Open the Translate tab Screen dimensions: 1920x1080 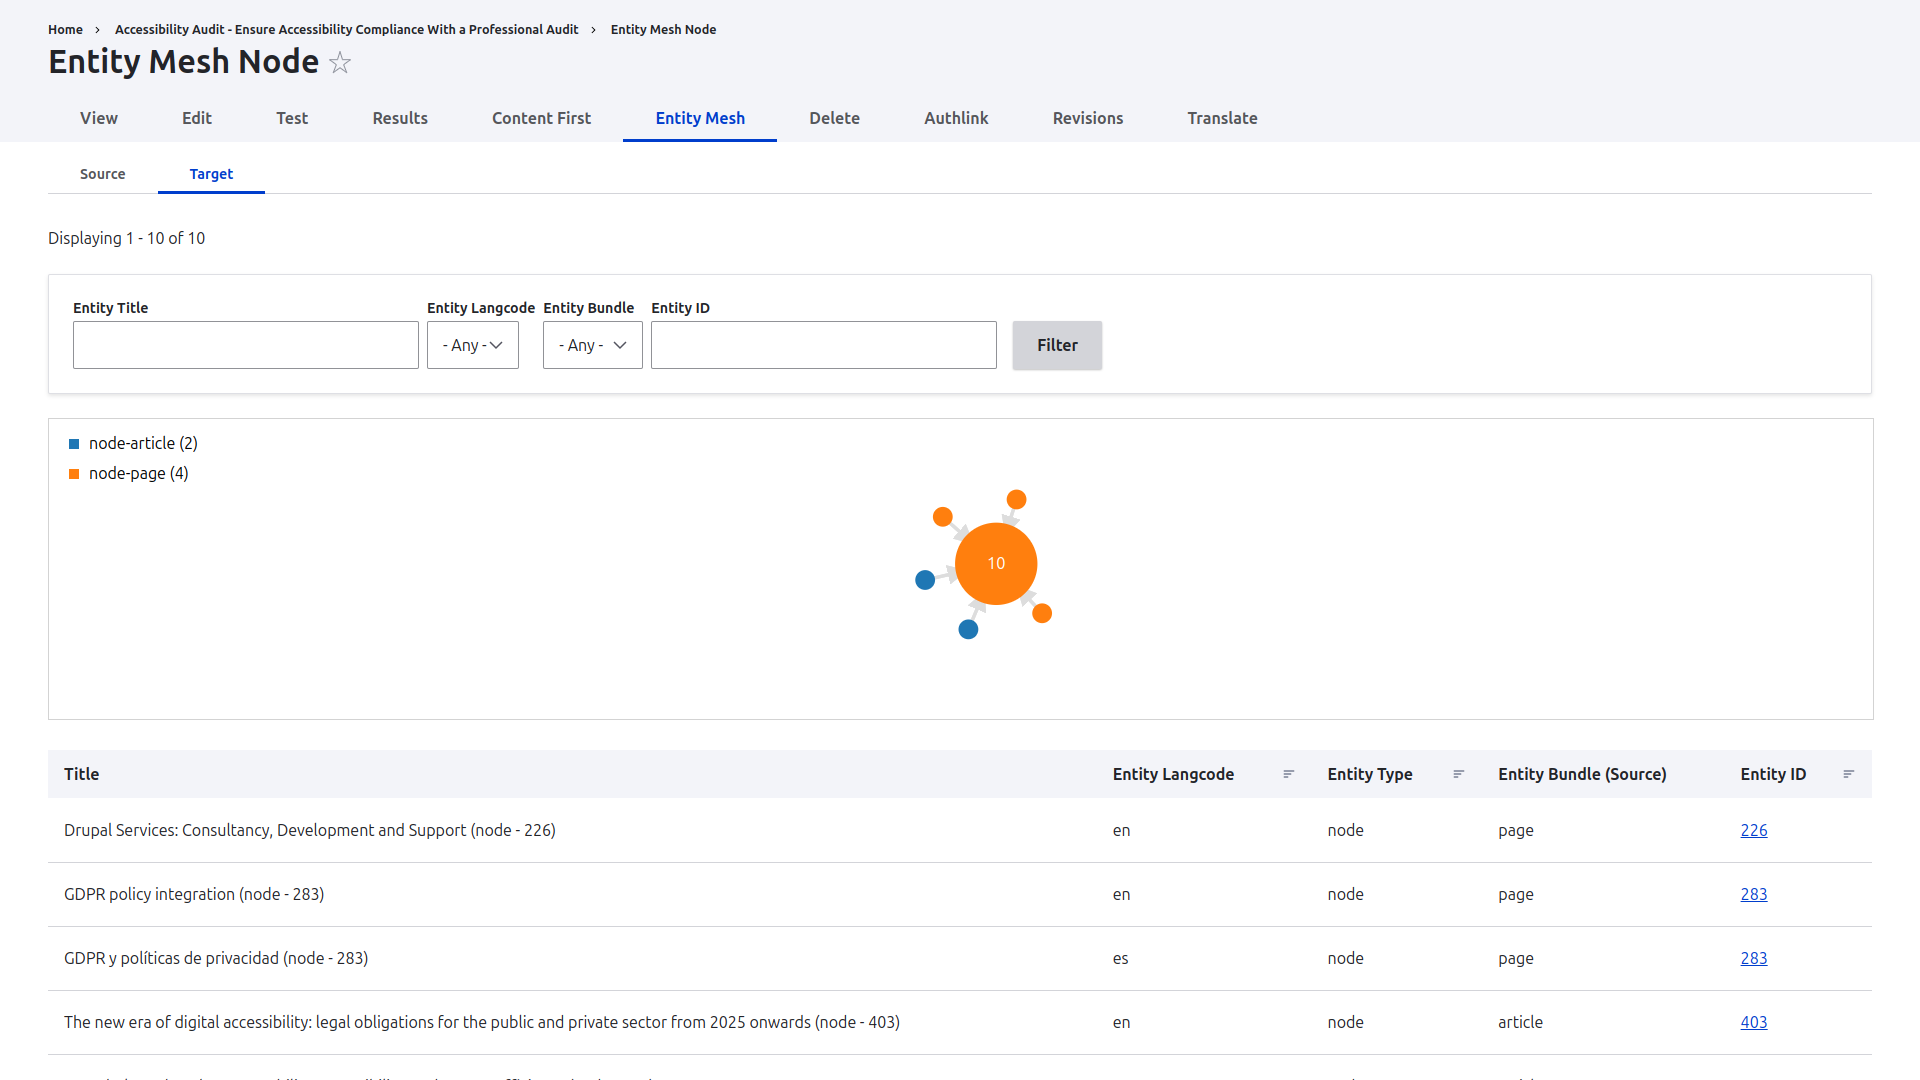pos(1222,118)
